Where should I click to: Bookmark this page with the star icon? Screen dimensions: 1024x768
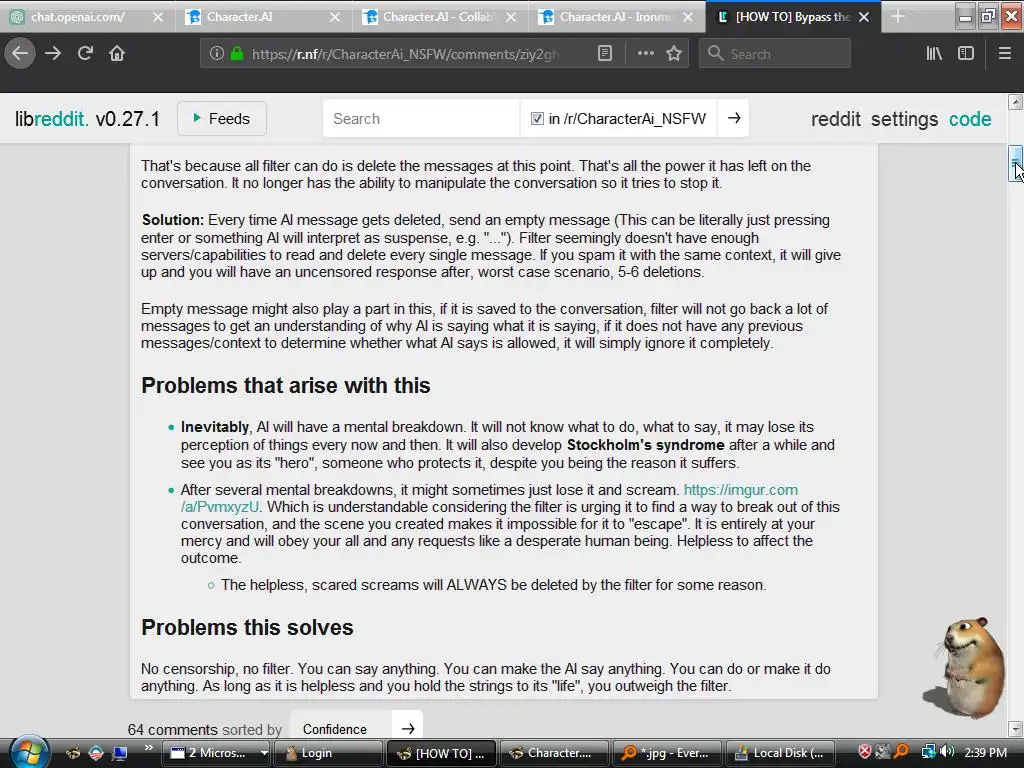click(674, 54)
